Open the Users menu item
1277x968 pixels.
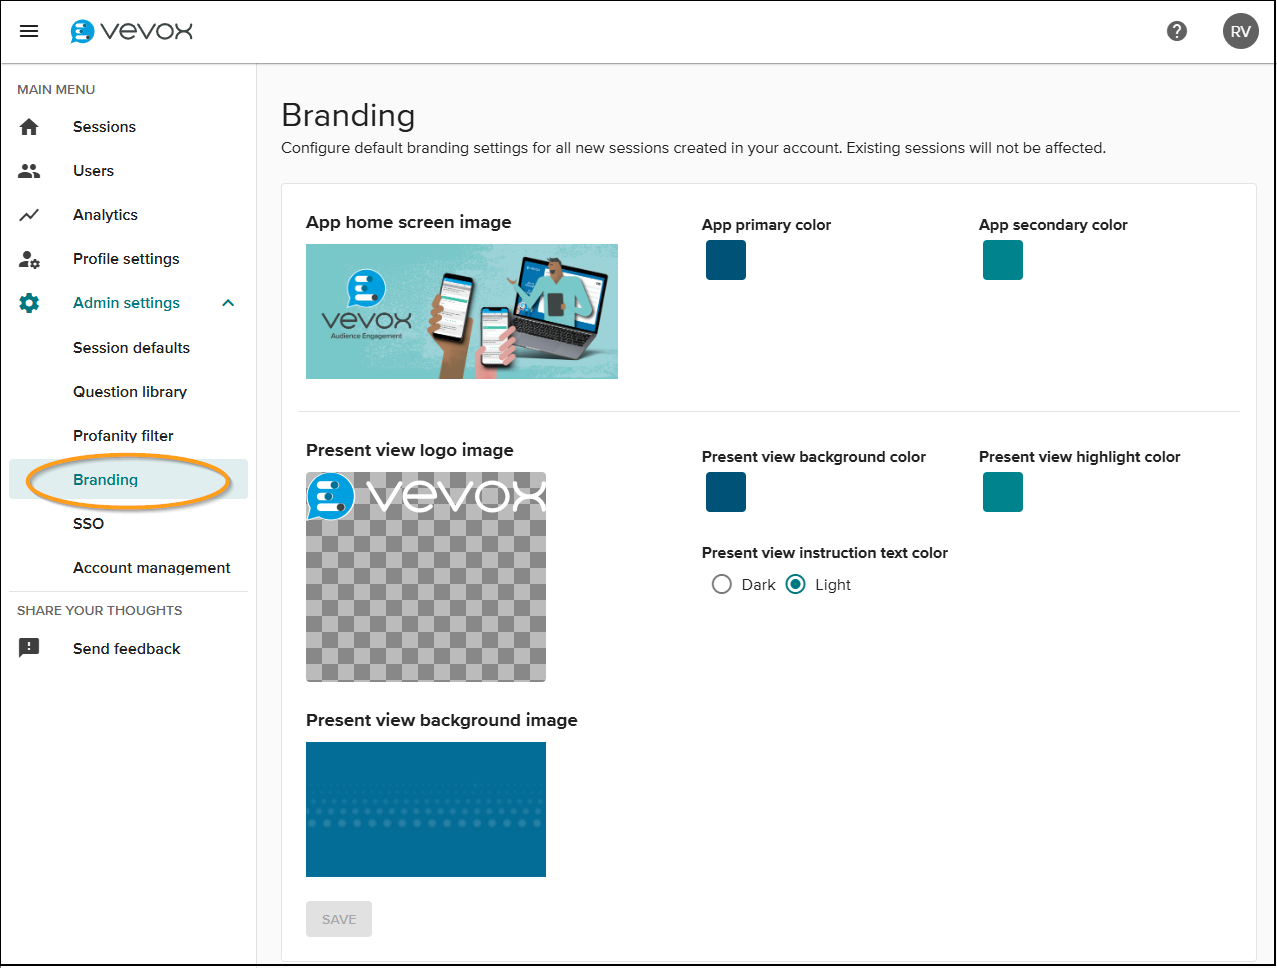click(93, 171)
